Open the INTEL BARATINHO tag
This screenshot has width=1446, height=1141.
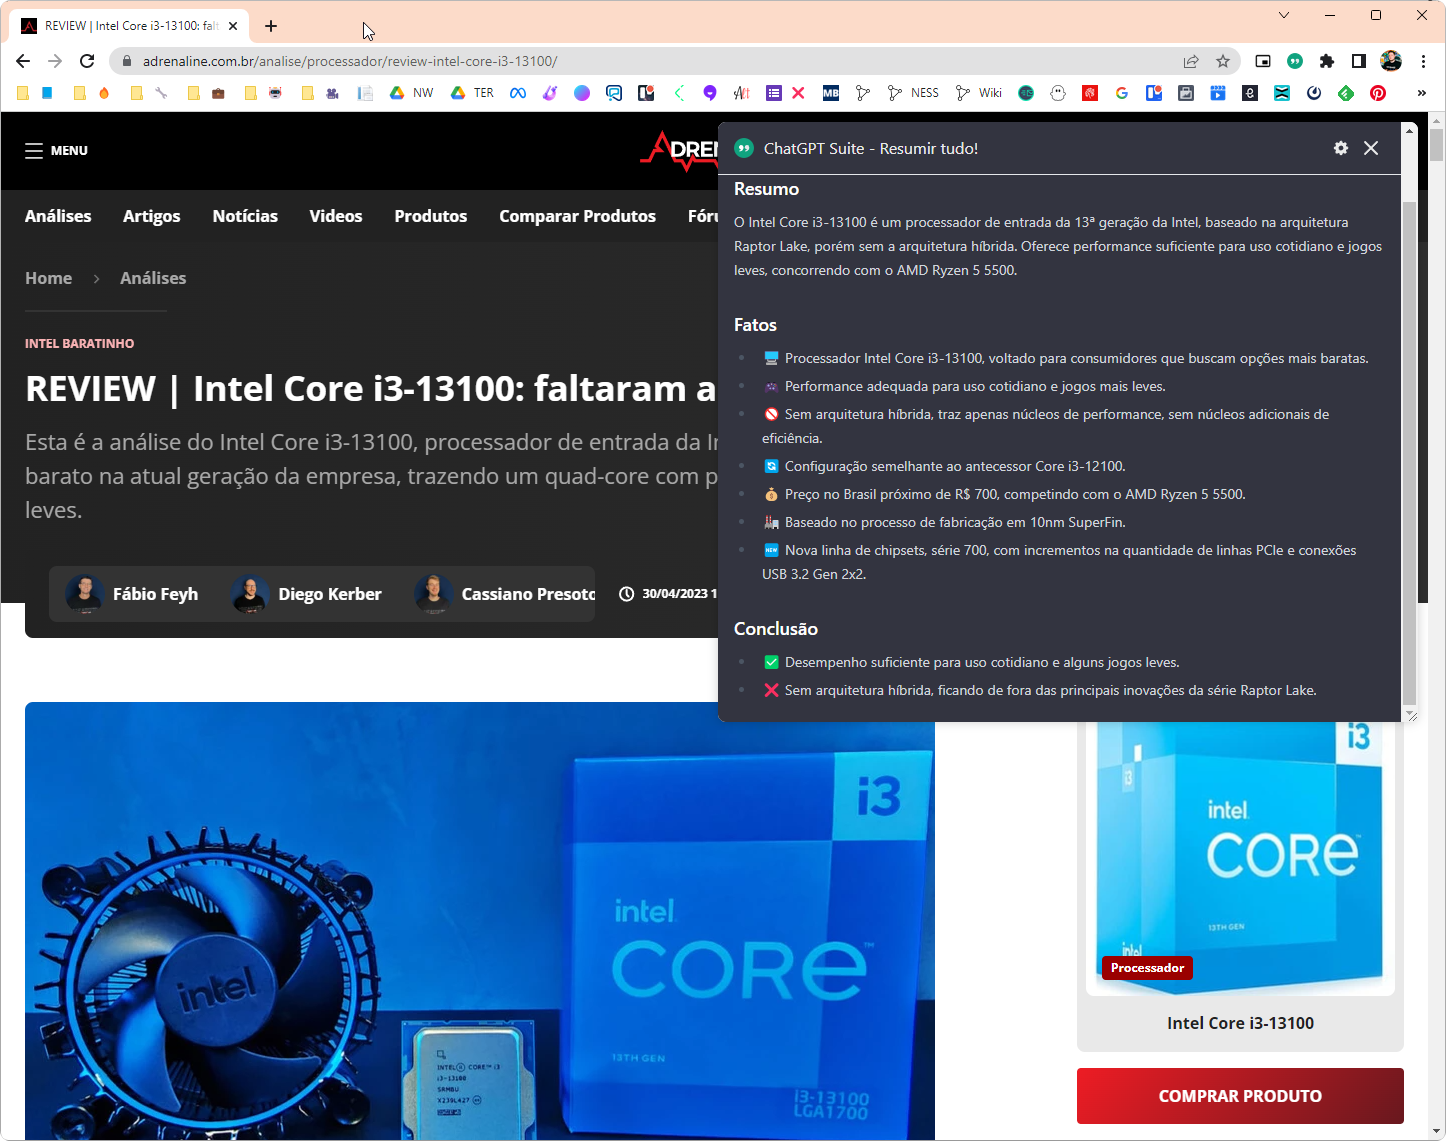[x=79, y=343]
